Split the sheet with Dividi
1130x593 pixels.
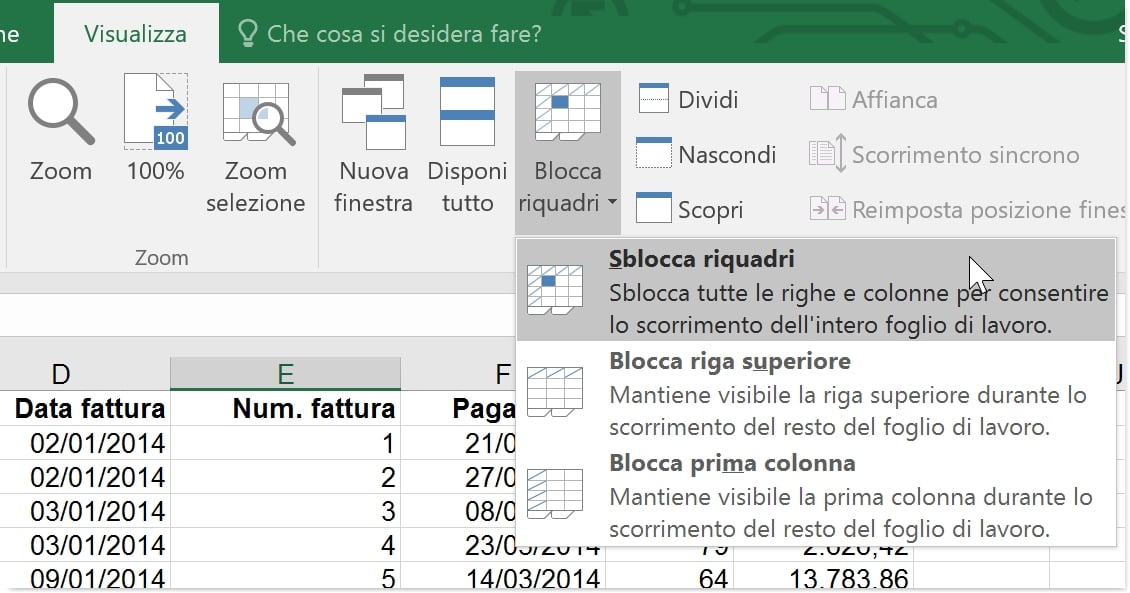pyautogui.click(x=688, y=99)
